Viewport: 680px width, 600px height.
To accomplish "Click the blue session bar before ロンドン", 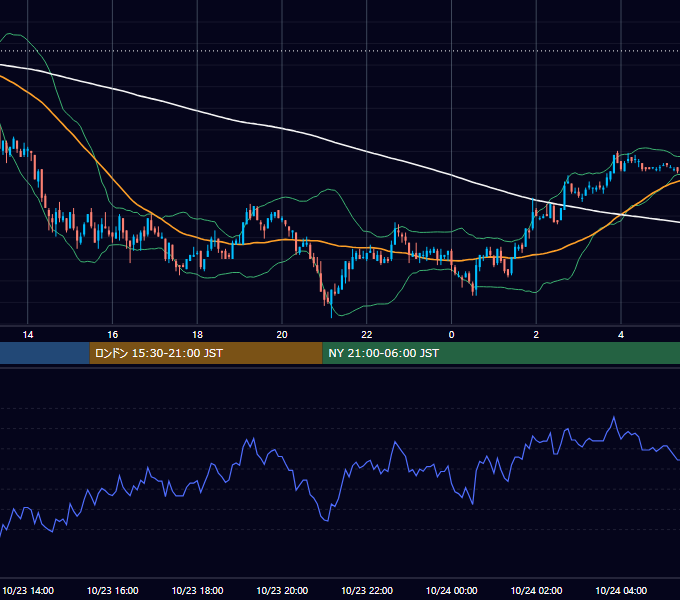I will coord(45,353).
